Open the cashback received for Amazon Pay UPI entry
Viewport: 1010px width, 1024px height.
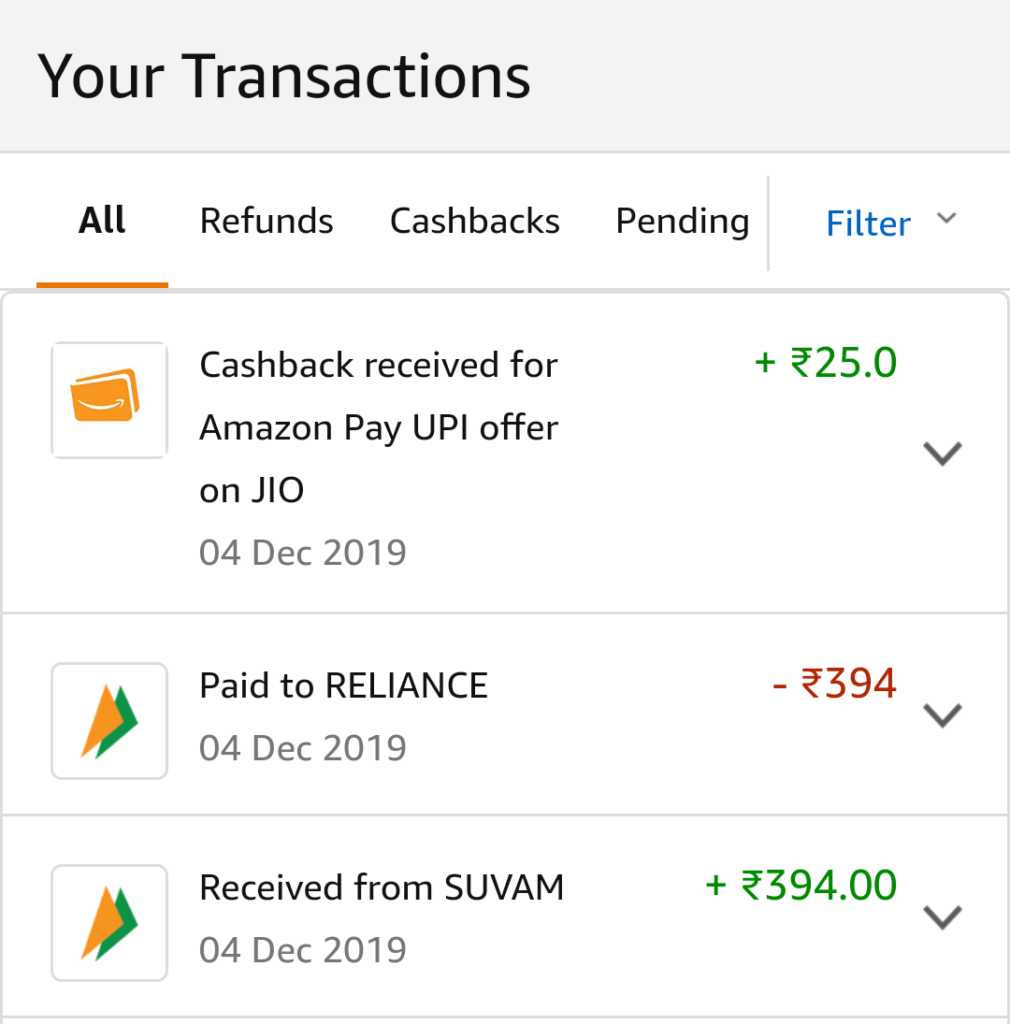click(505, 453)
